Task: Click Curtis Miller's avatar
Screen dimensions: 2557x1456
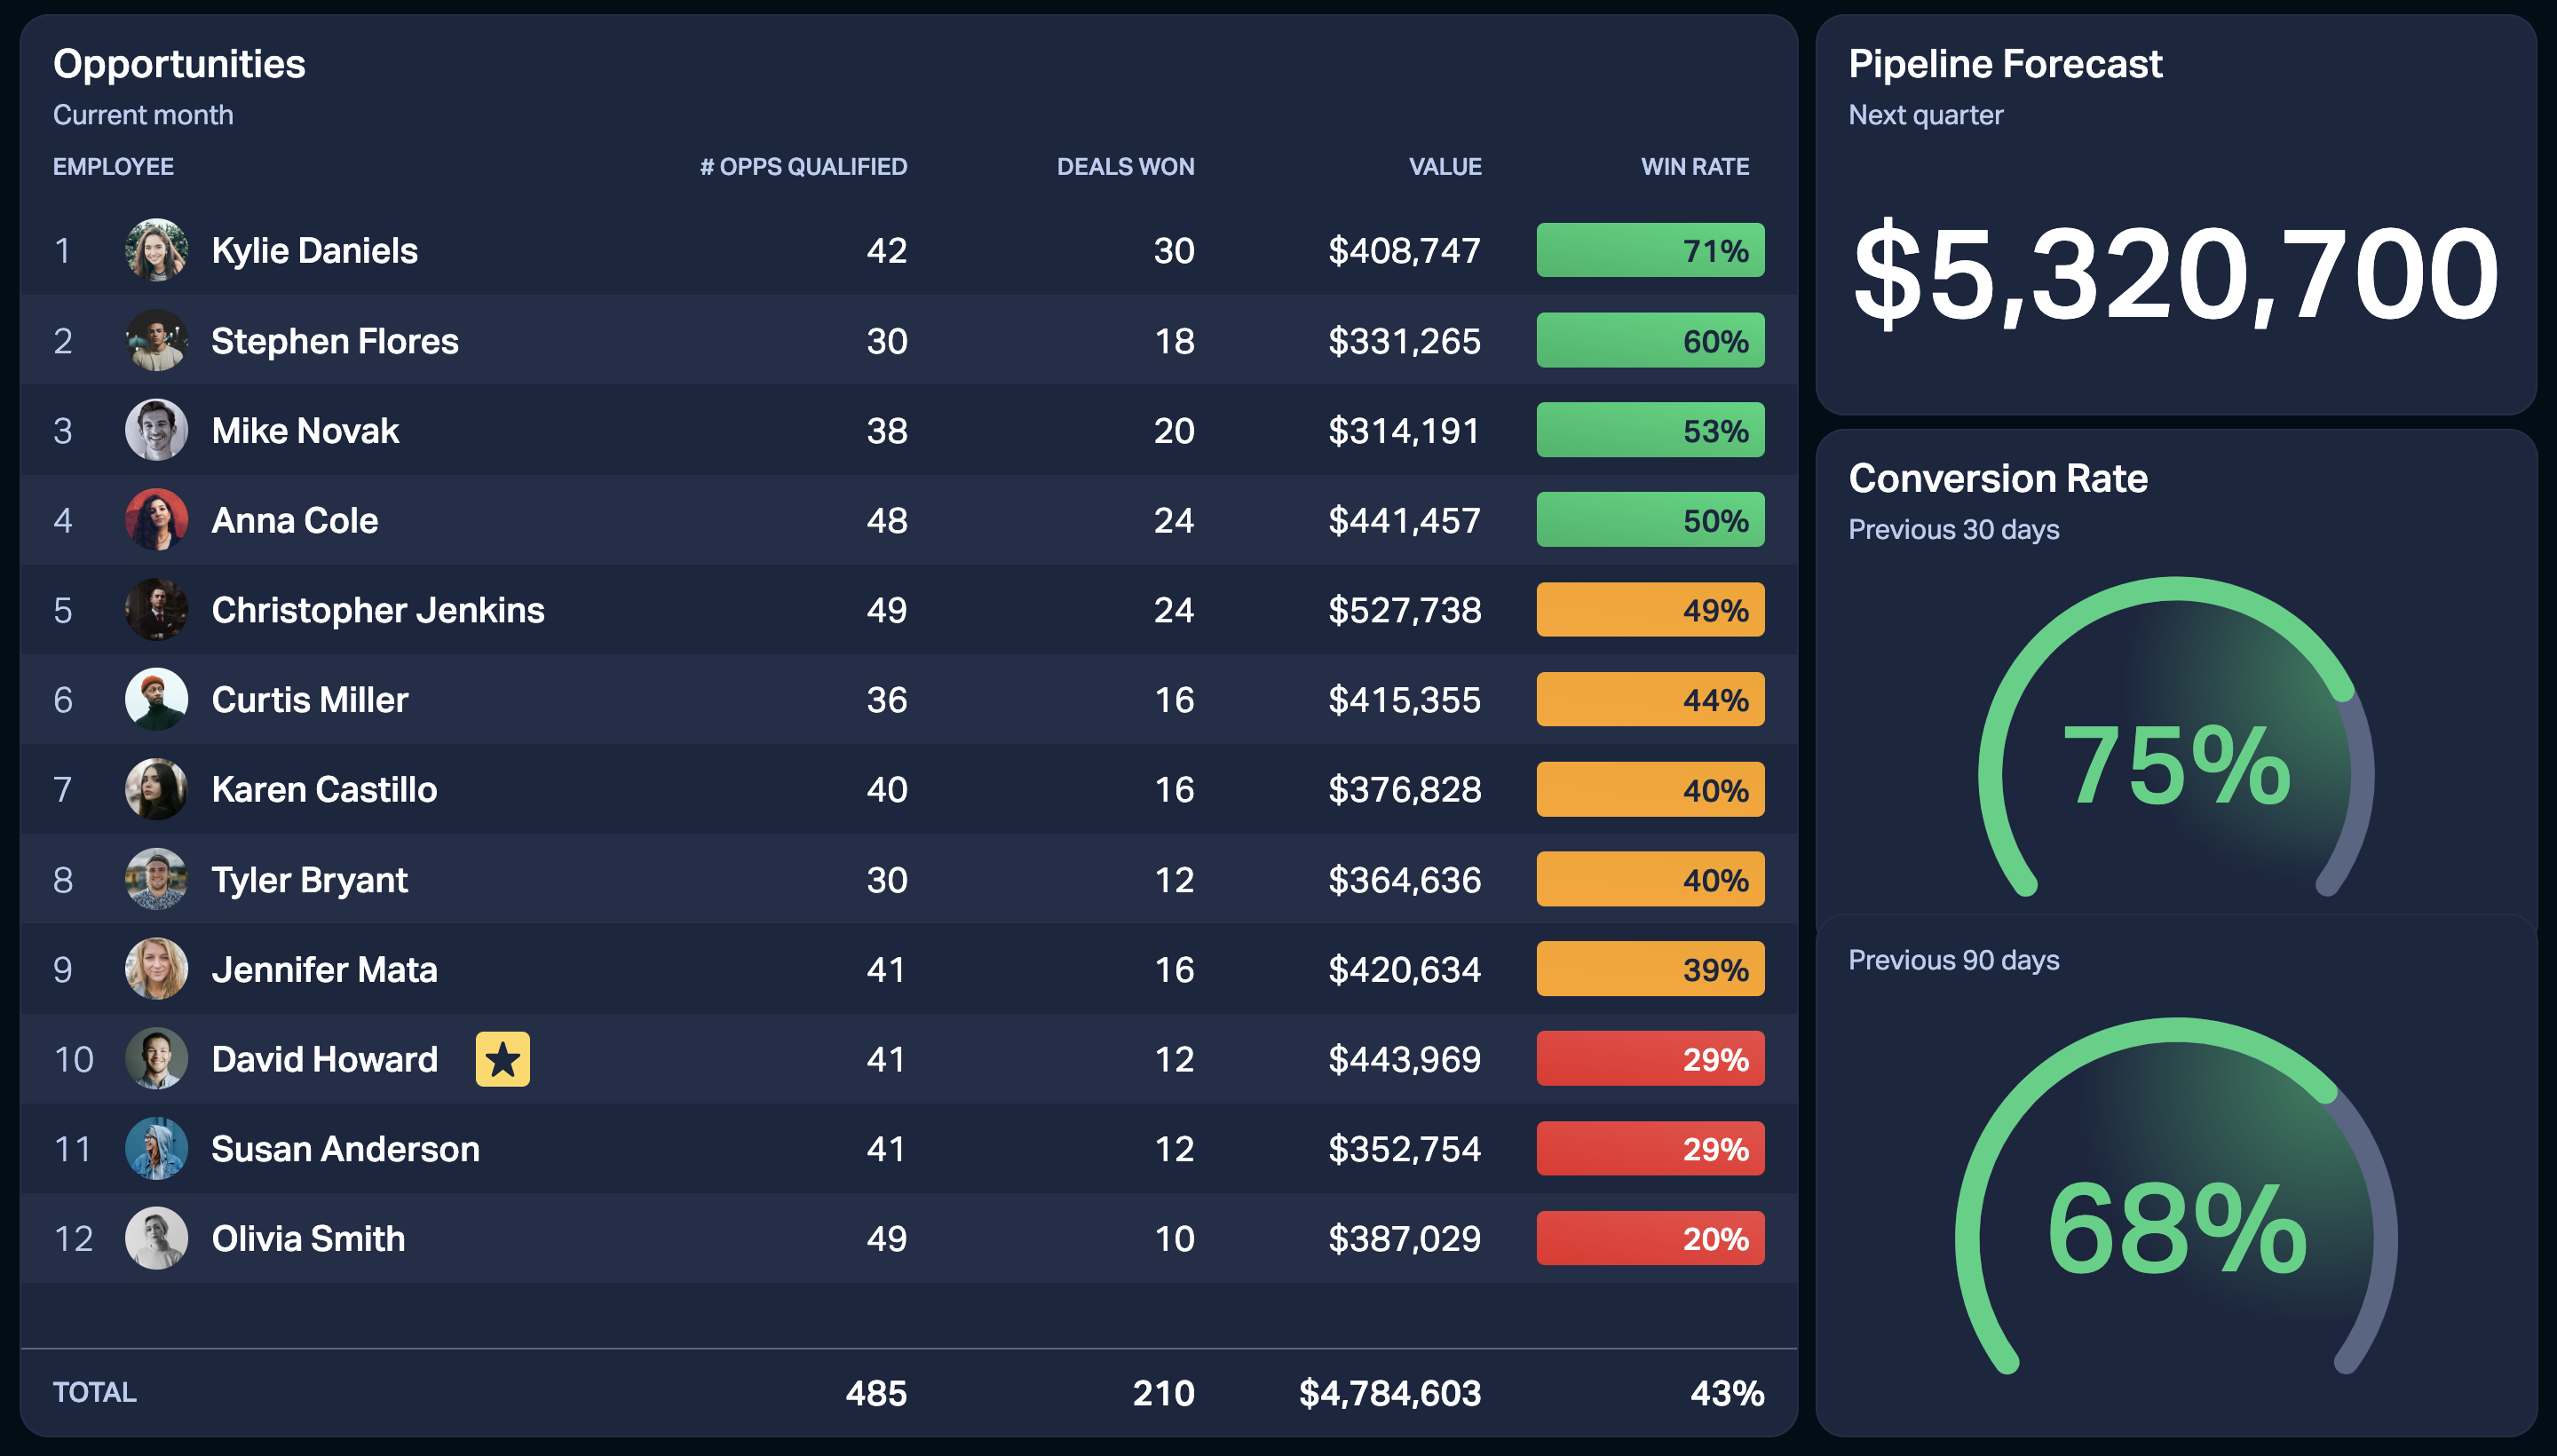Action: click(156, 699)
